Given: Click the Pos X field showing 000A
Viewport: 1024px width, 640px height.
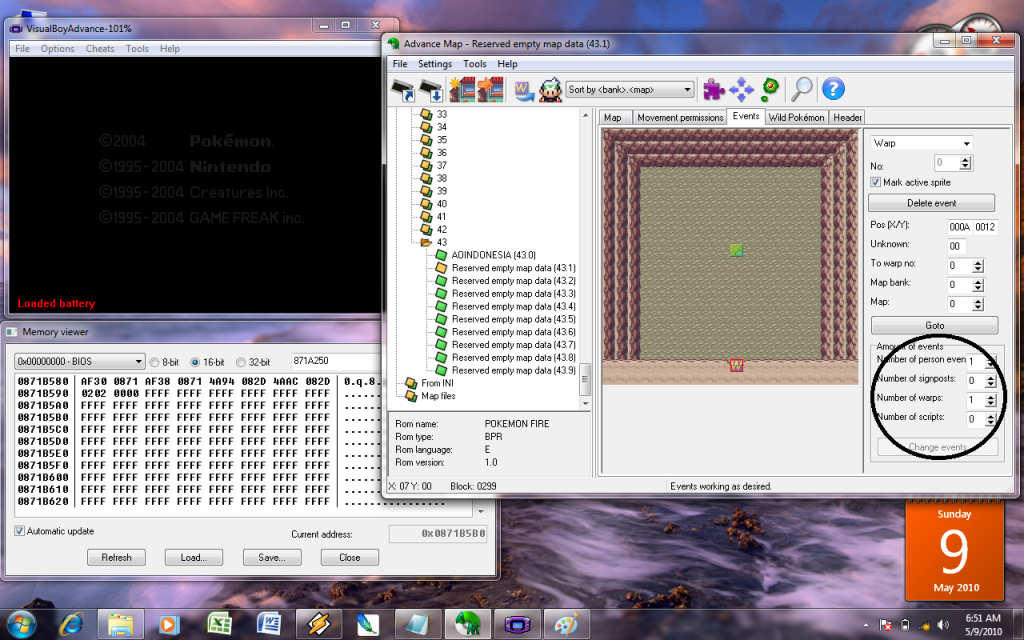Looking at the screenshot, I should tap(959, 227).
